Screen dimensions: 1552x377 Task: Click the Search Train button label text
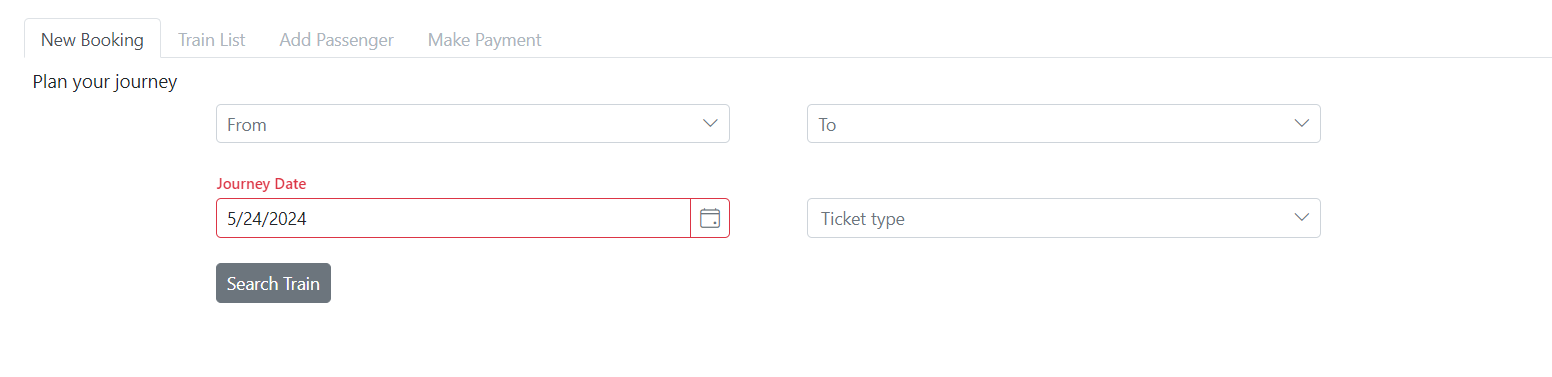273,284
